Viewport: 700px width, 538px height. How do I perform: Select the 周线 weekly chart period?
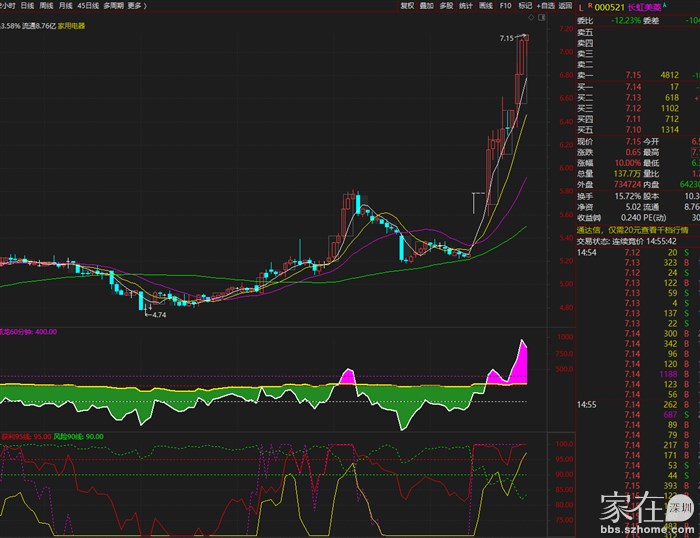coord(46,6)
